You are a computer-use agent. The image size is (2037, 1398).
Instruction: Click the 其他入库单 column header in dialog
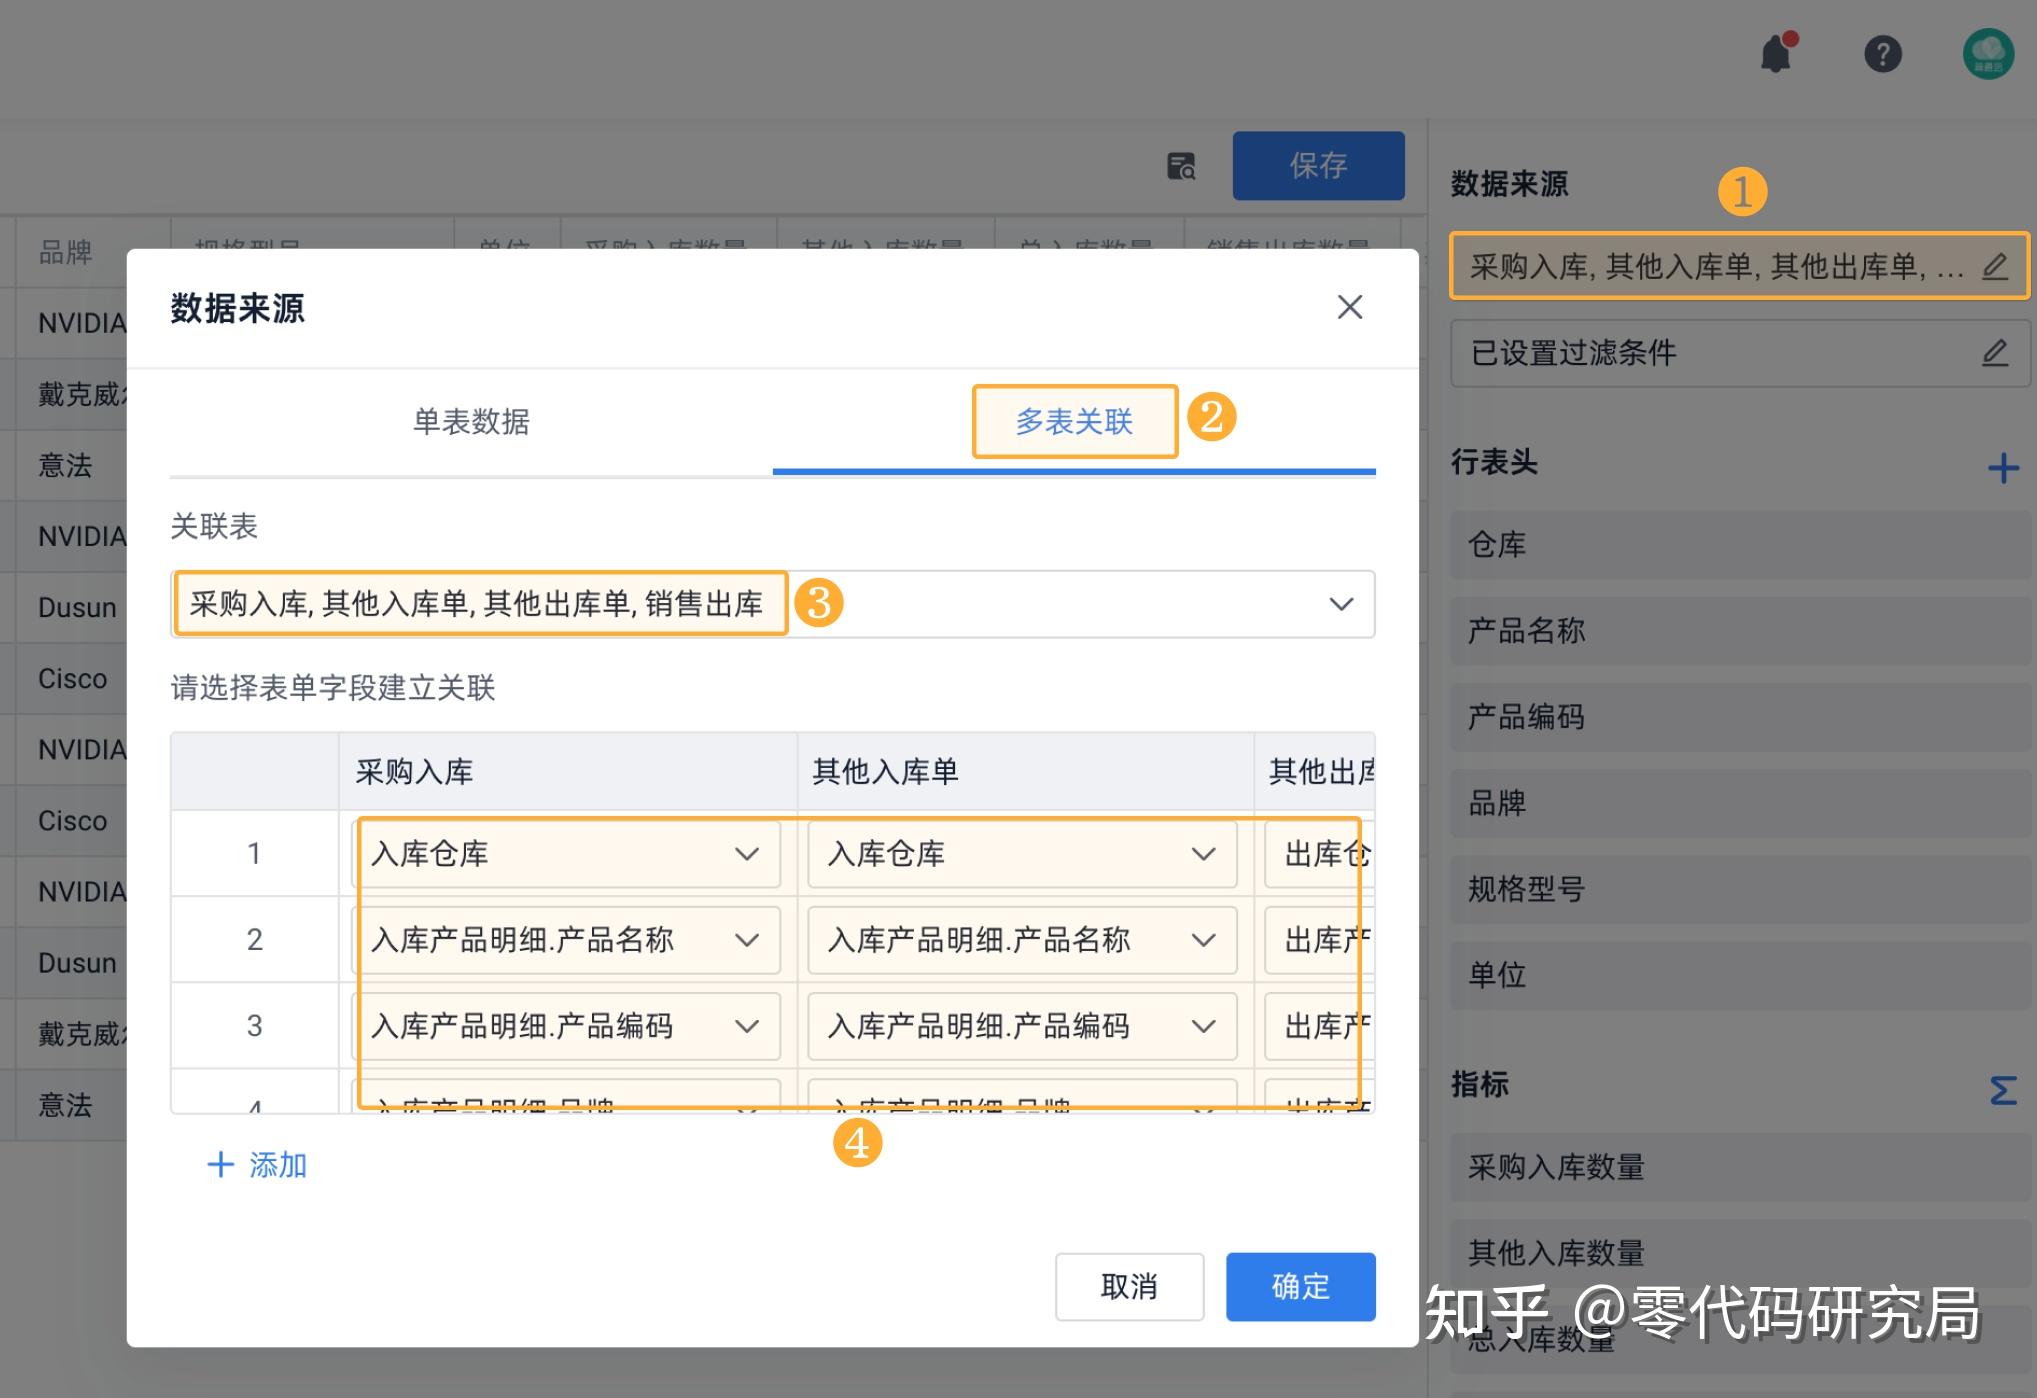1025,771
